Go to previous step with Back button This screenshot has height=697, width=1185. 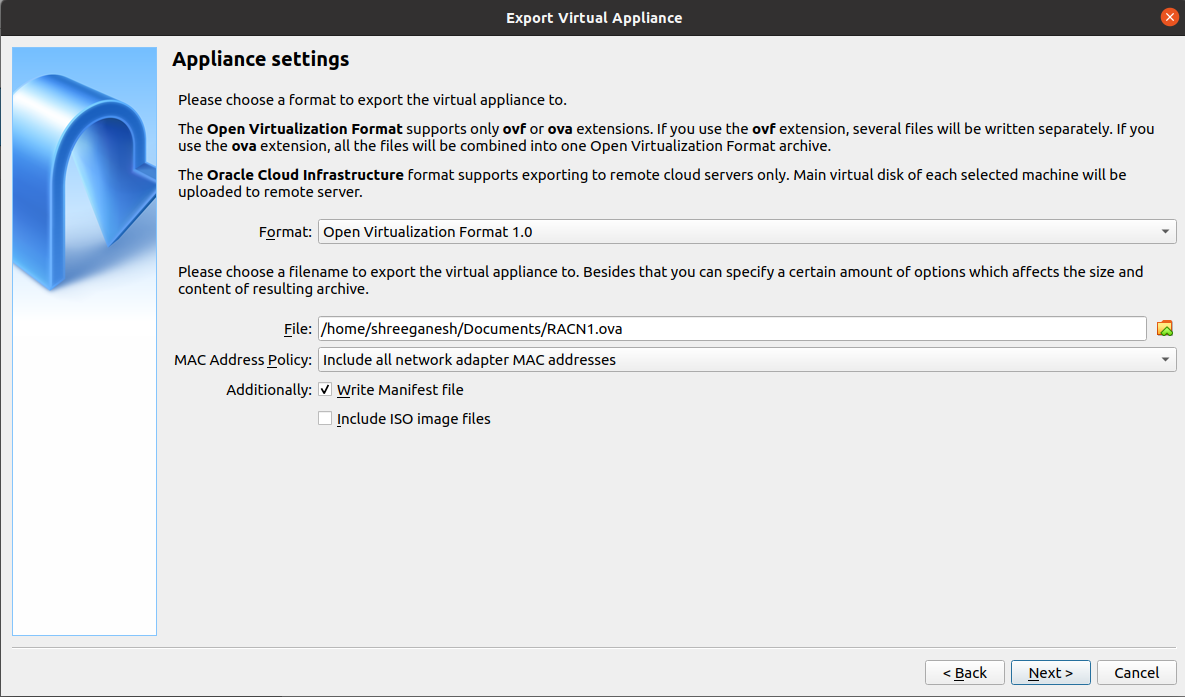tap(964, 673)
